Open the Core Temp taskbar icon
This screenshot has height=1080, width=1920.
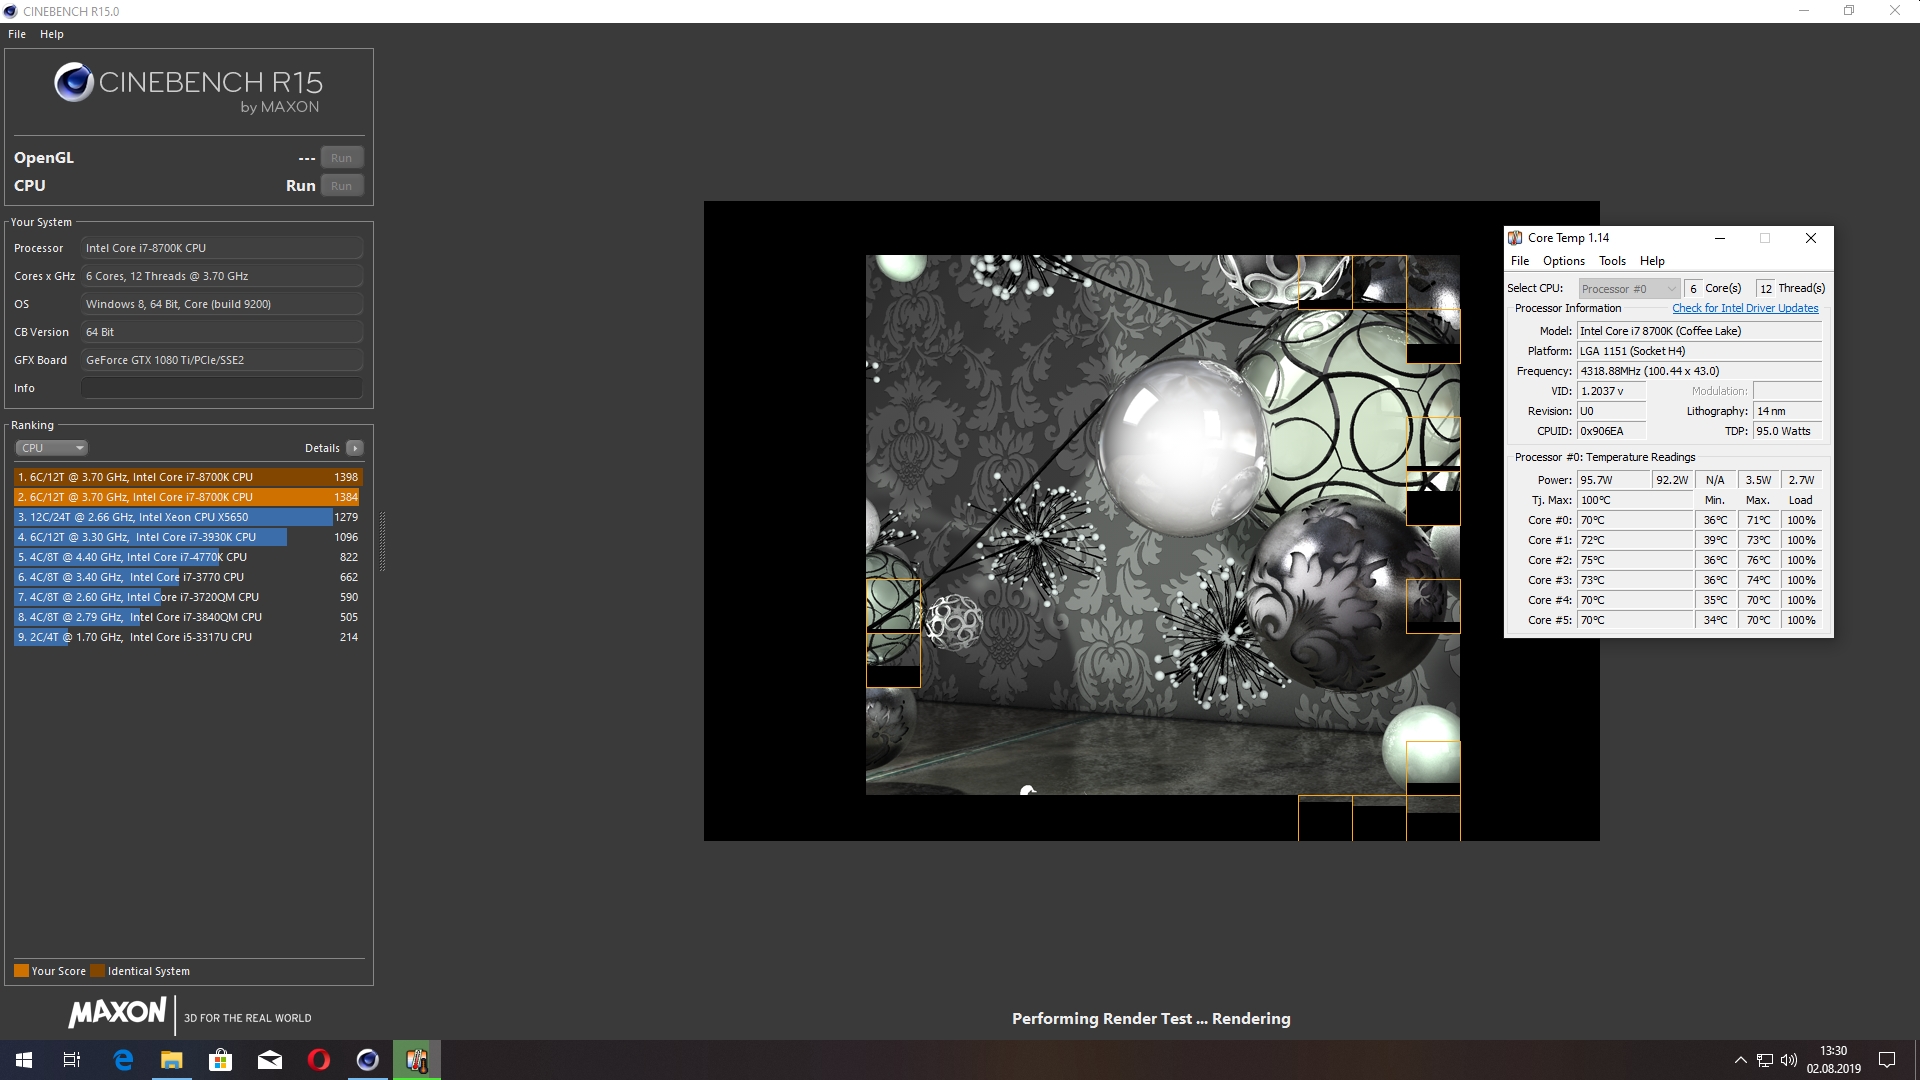pos(417,1060)
